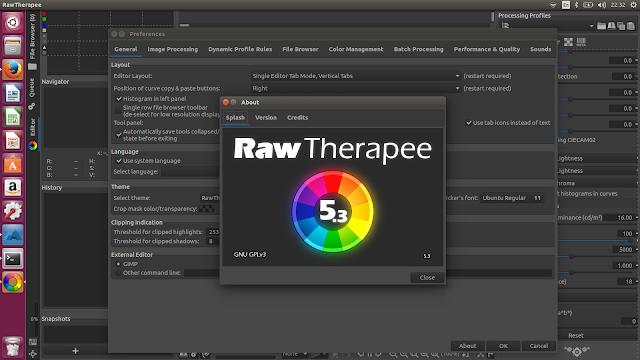640x360 pixels.
Task: Open Sounds preferences tab
Action: (541, 49)
